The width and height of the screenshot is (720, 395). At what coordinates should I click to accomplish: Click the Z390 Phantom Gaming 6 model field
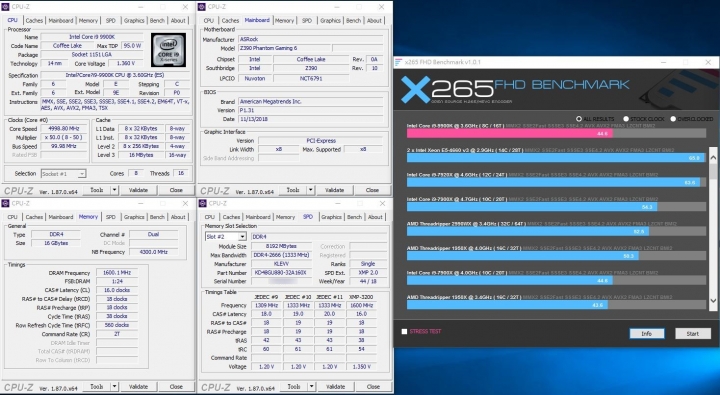(x=284, y=48)
